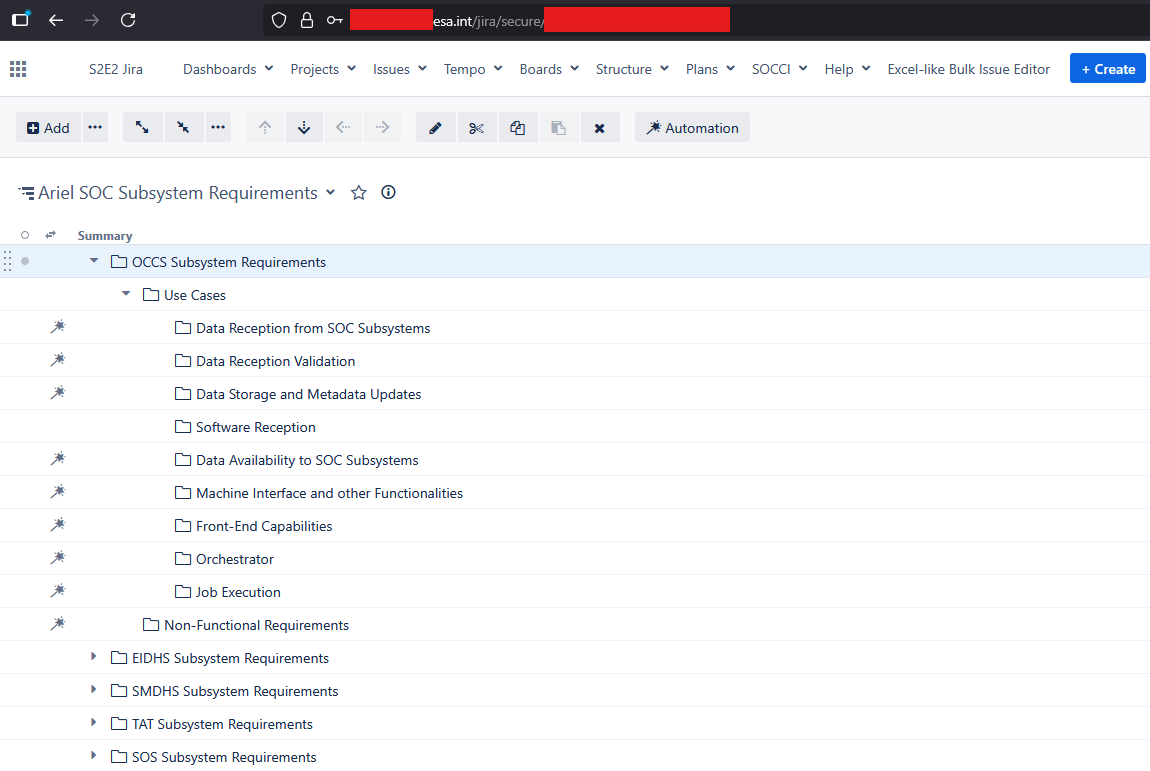The width and height of the screenshot is (1150, 771).
Task: Click the X delete icon in toolbar
Action: [599, 128]
